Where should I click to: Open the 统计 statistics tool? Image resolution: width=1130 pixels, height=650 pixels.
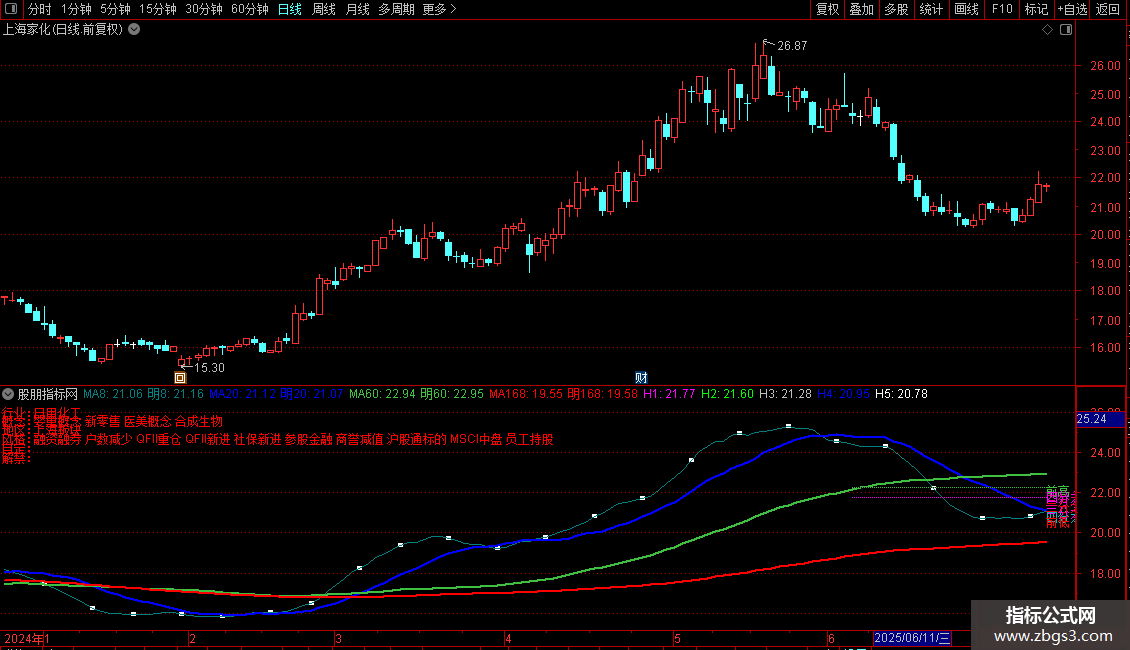(931, 9)
